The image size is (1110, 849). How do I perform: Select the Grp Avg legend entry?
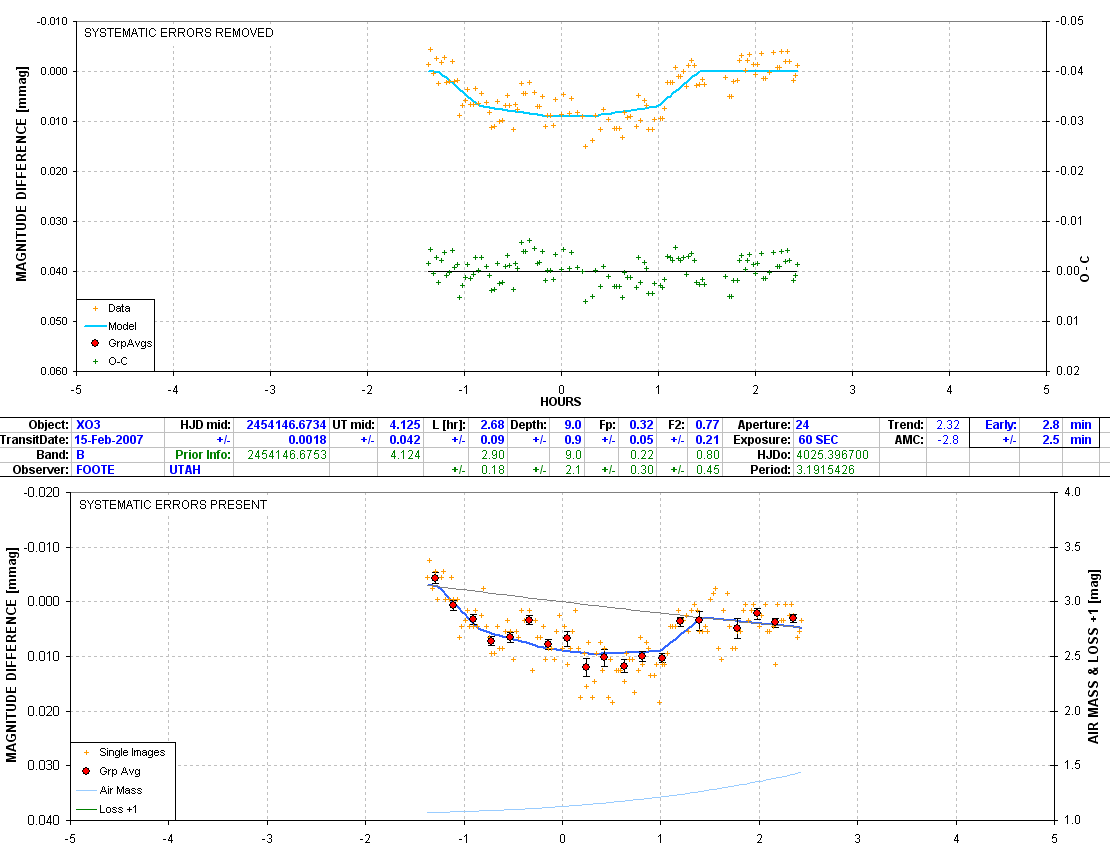tap(120, 771)
